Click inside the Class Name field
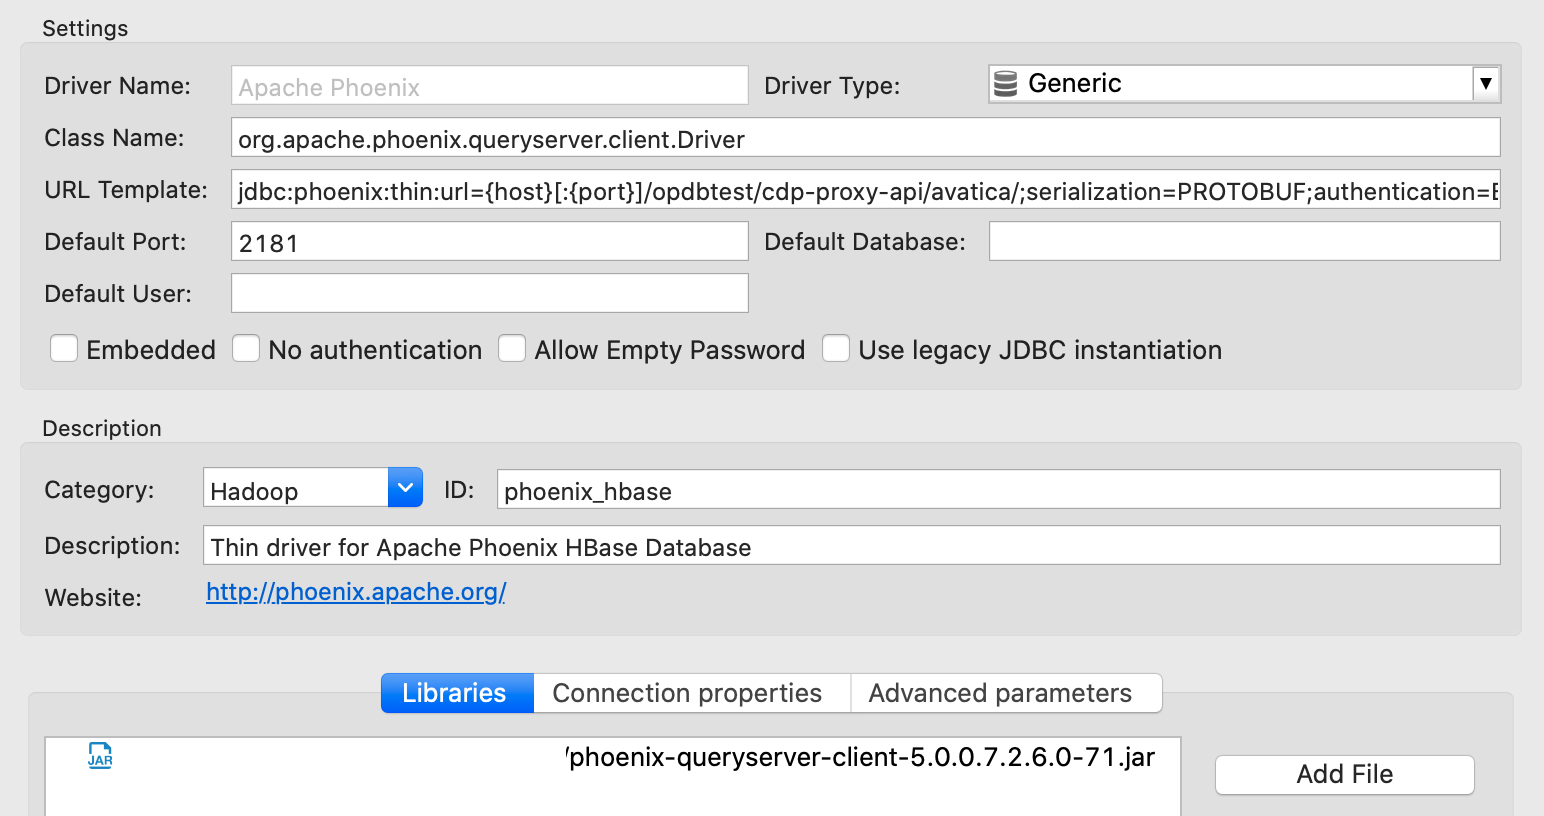This screenshot has width=1544, height=816. (x=866, y=137)
